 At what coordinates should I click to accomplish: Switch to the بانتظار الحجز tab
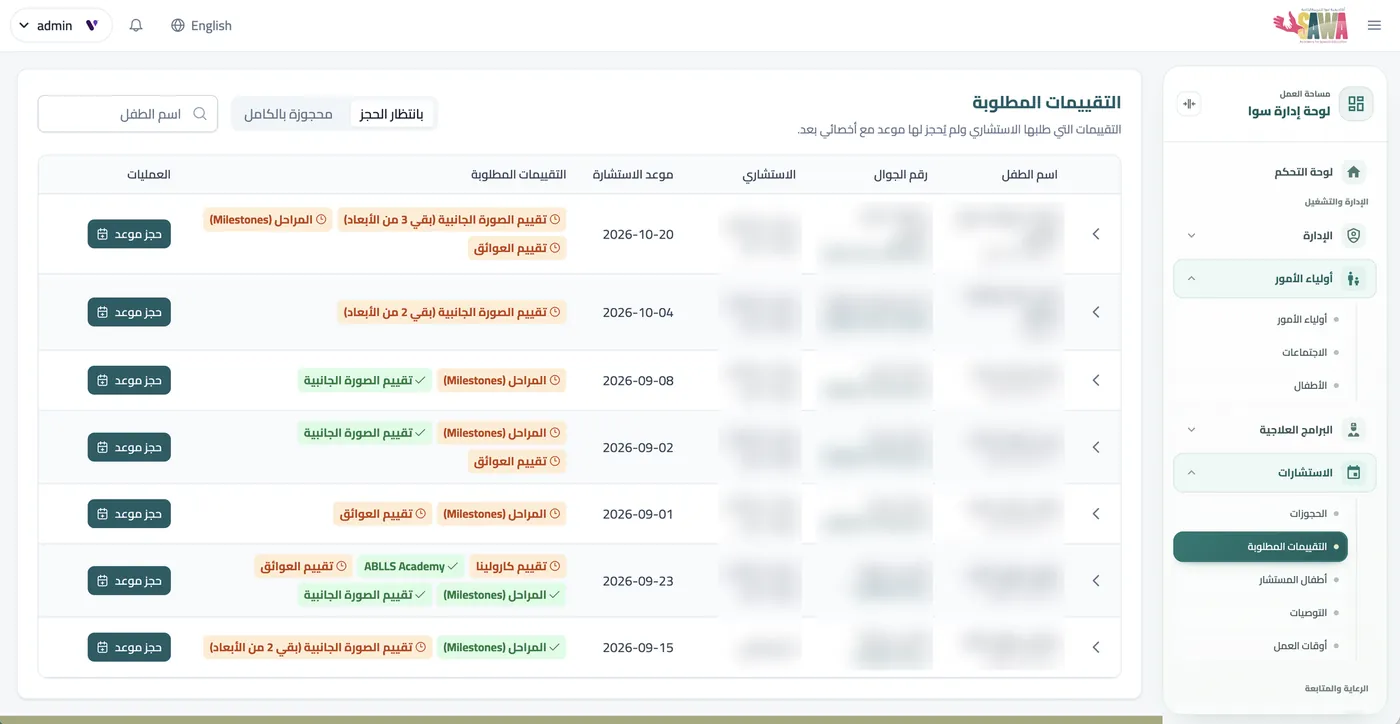click(391, 114)
